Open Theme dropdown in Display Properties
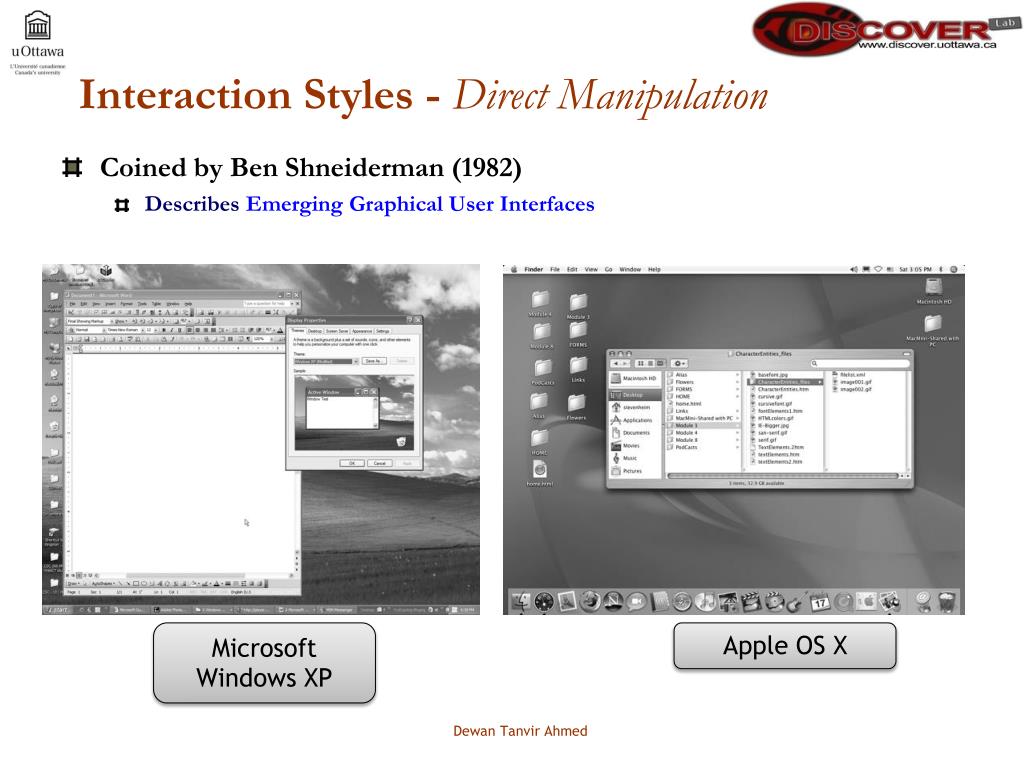This screenshot has width=1024, height=768. tap(327, 361)
